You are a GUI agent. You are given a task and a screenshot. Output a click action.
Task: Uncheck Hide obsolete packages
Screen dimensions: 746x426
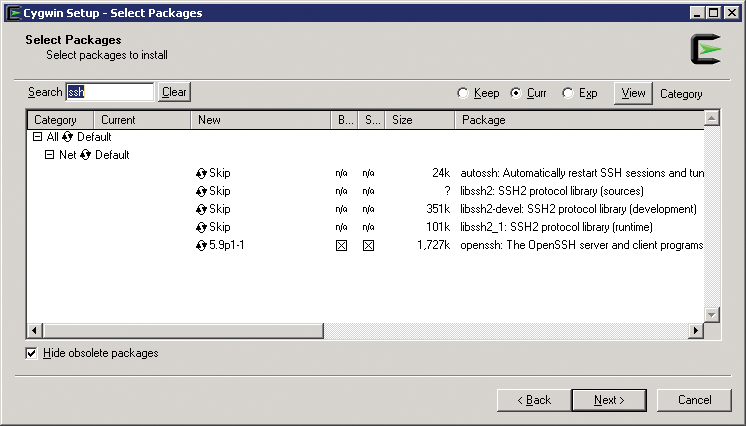point(31,353)
